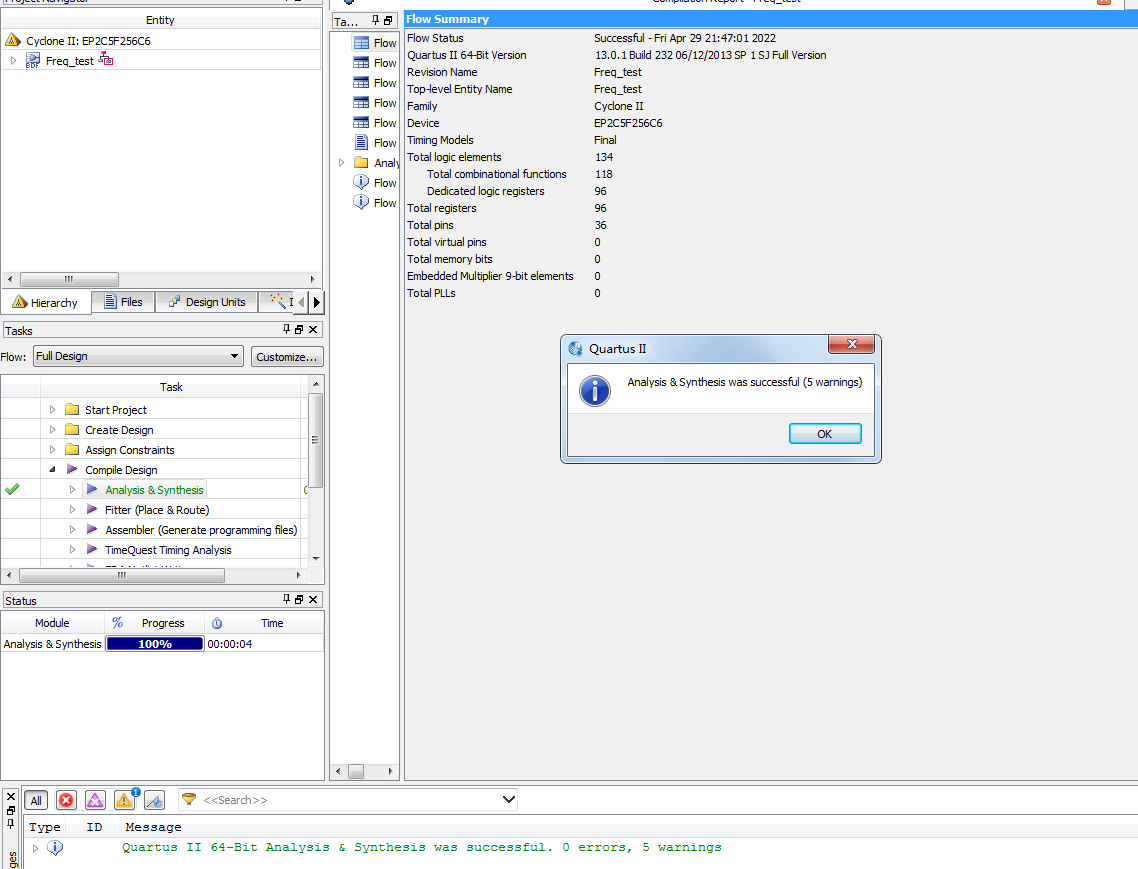Close the Status panel
The width and height of the screenshot is (1138, 869).
pyautogui.click(x=313, y=599)
